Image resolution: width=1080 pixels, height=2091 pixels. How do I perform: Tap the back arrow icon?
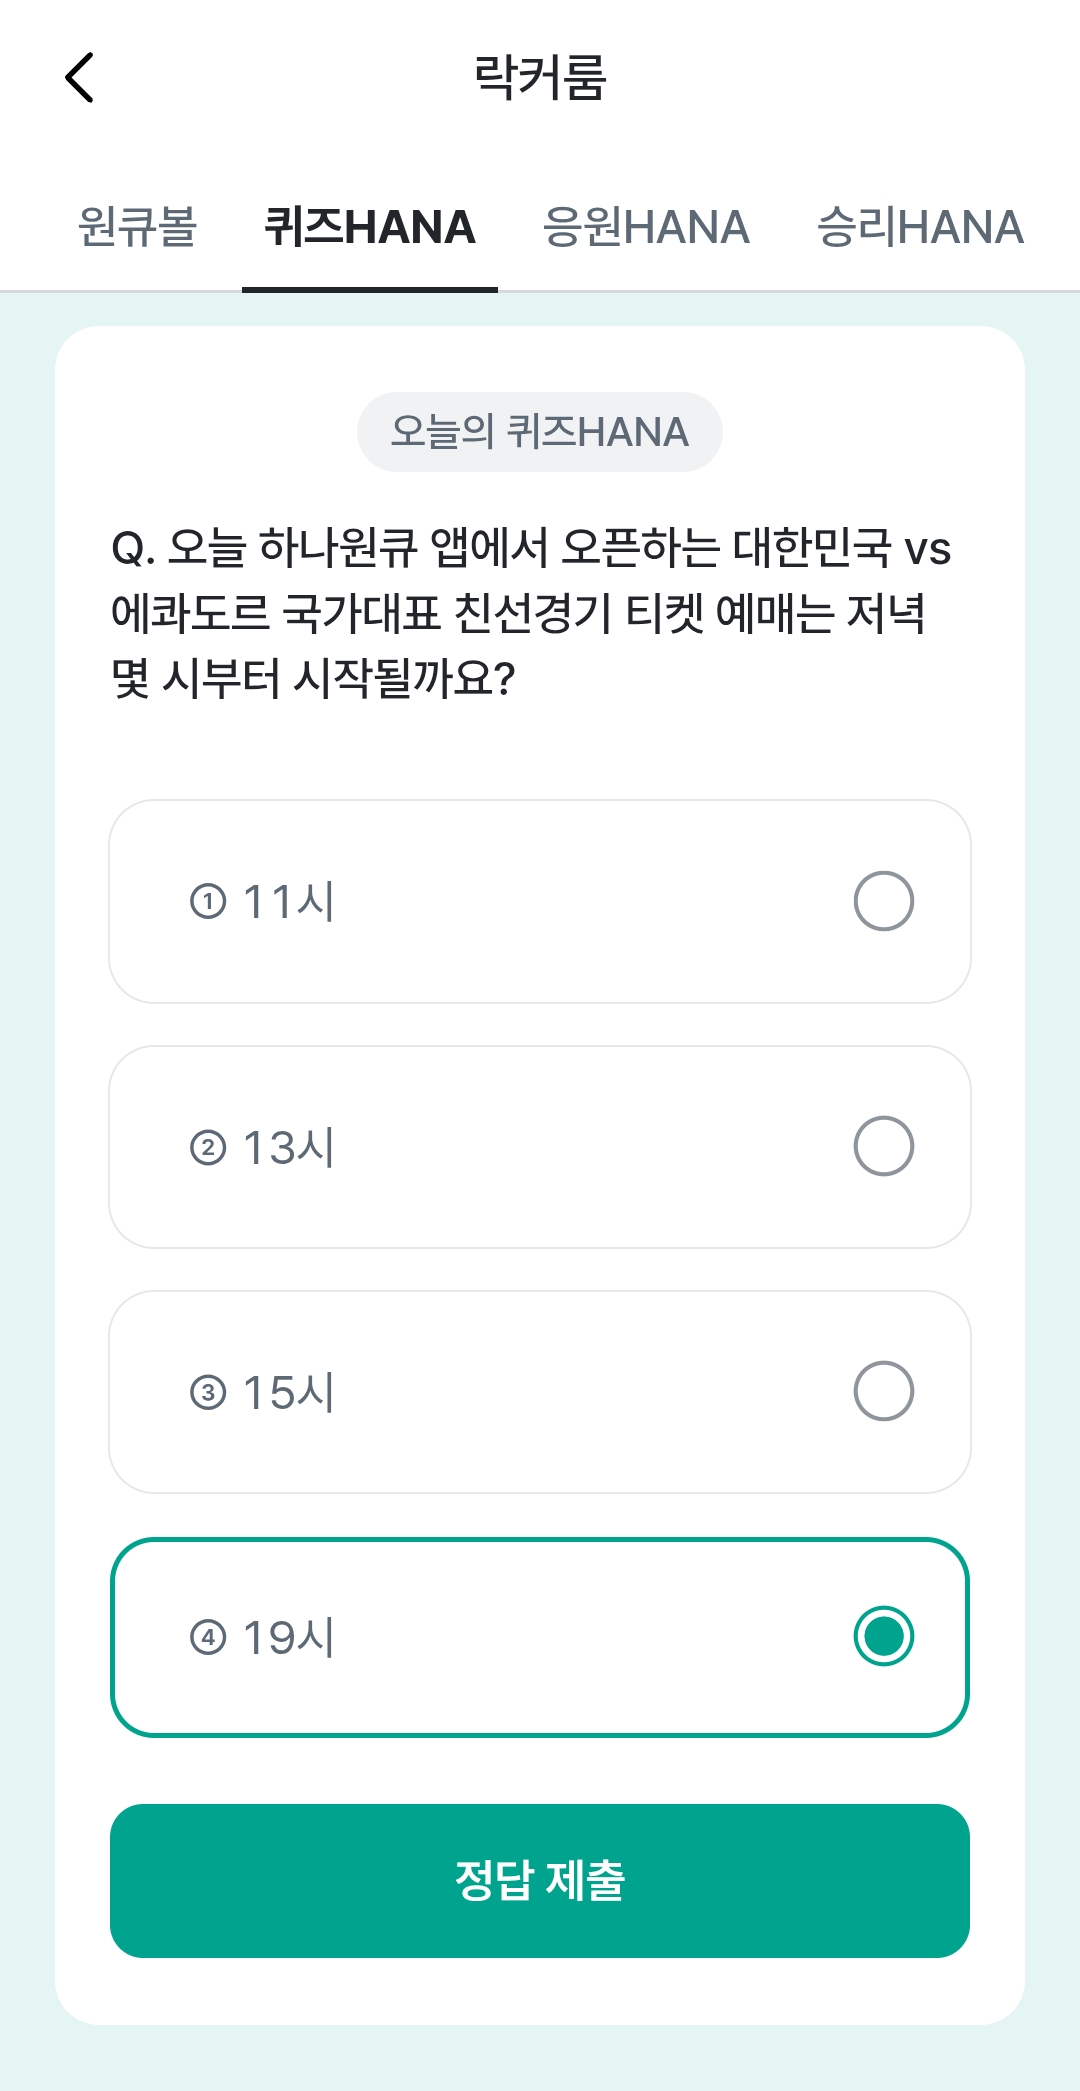click(x=79, y=78)
